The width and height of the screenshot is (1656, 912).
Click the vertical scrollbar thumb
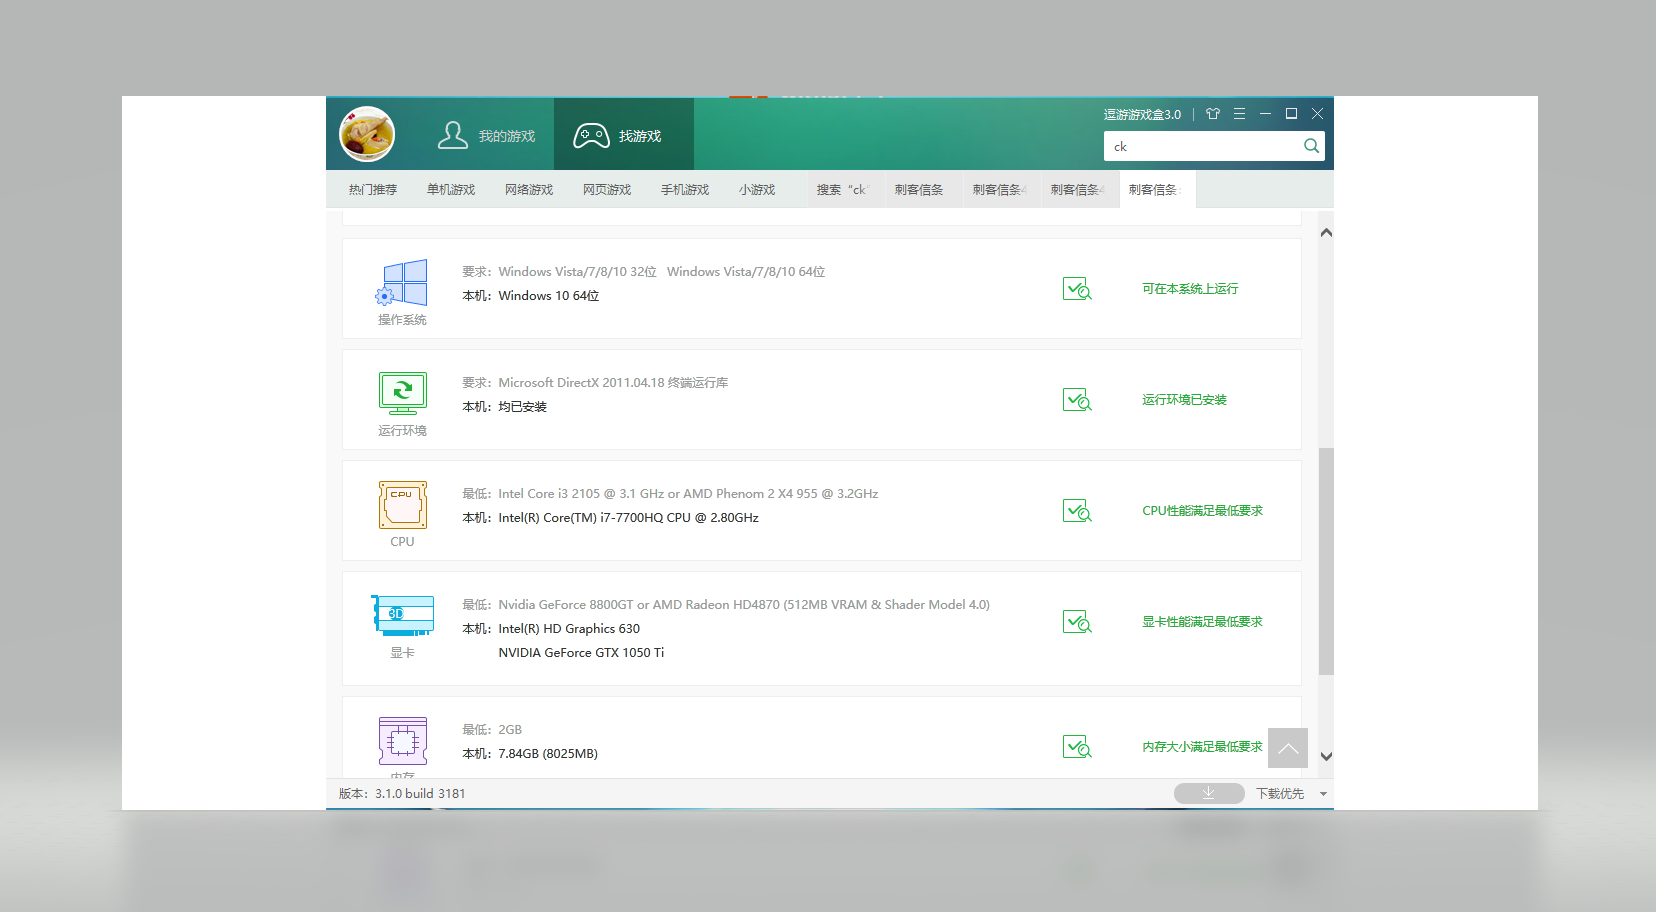click(x=1326, y=561)
